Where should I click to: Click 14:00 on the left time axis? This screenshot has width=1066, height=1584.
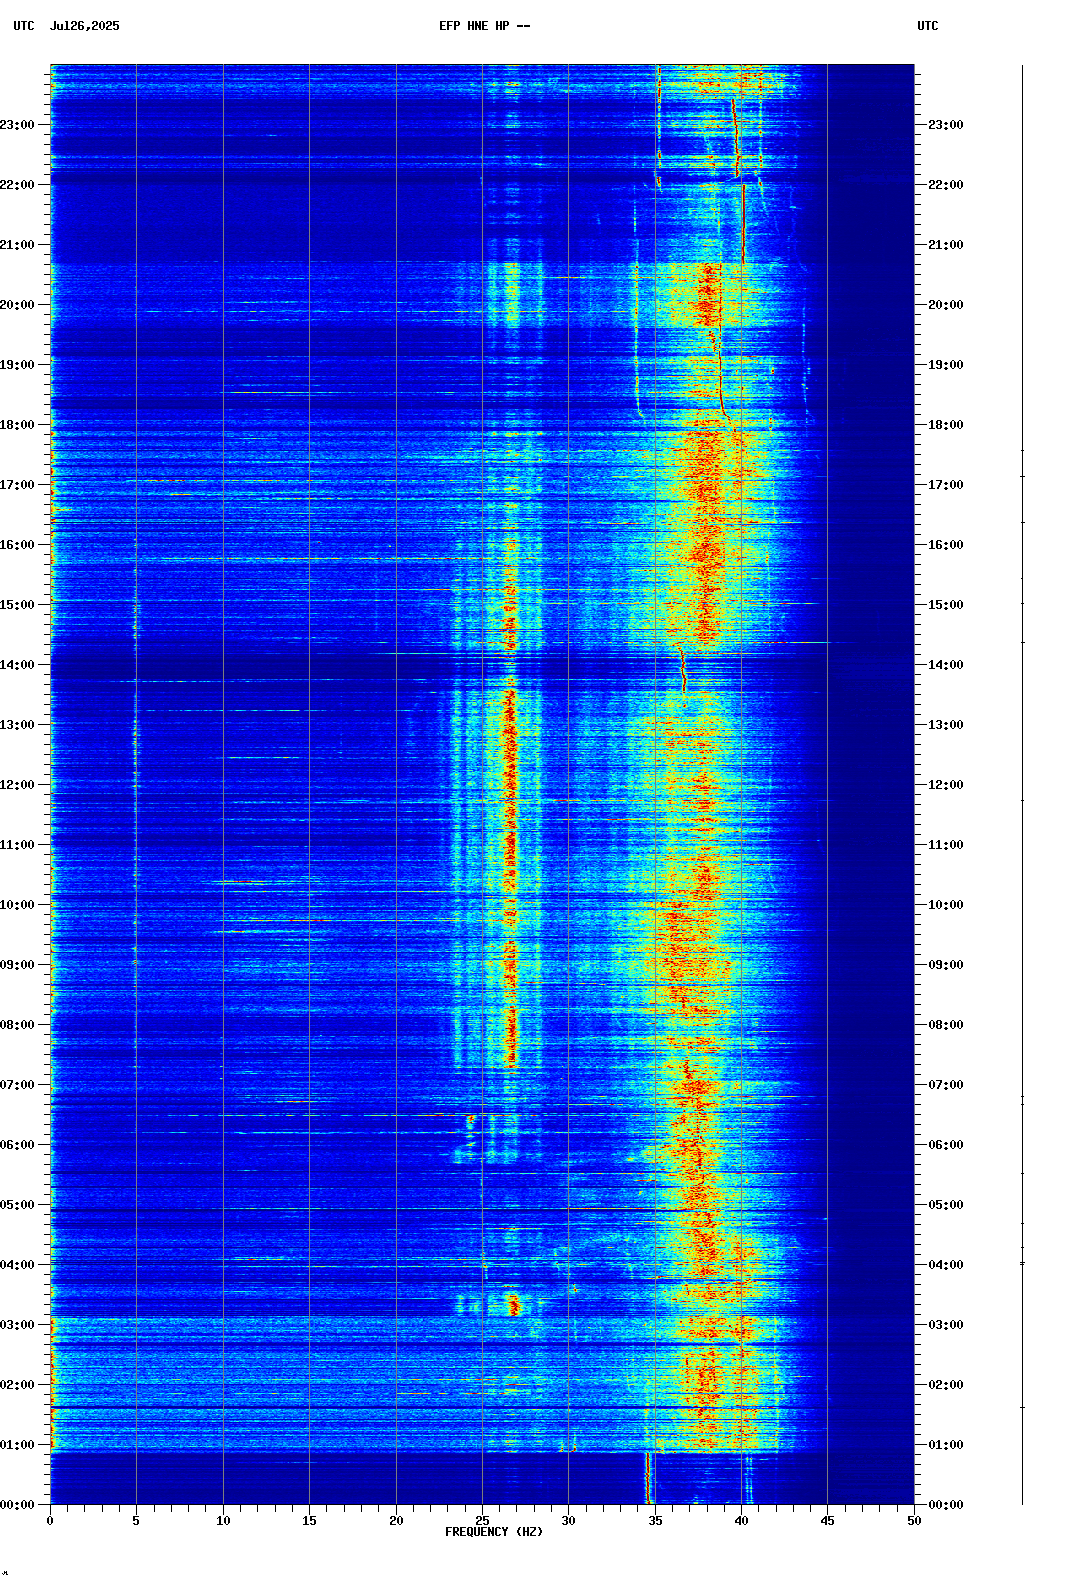(x=17, y=665)
